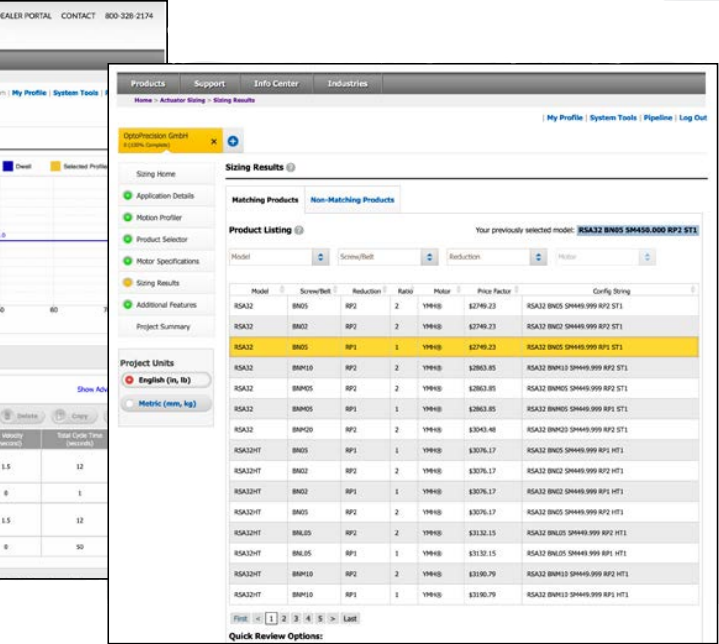Click the Sizing Results help icon

[291, 168]
